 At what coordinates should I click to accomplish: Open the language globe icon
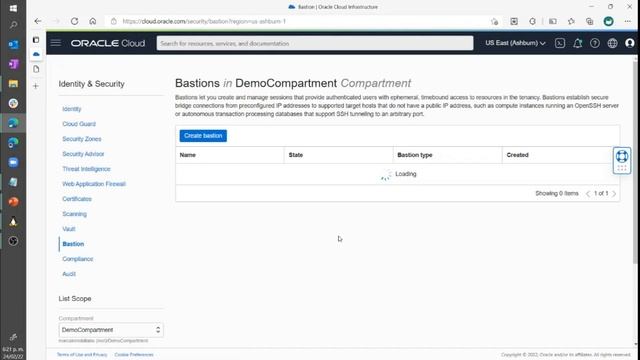[612, 43]
